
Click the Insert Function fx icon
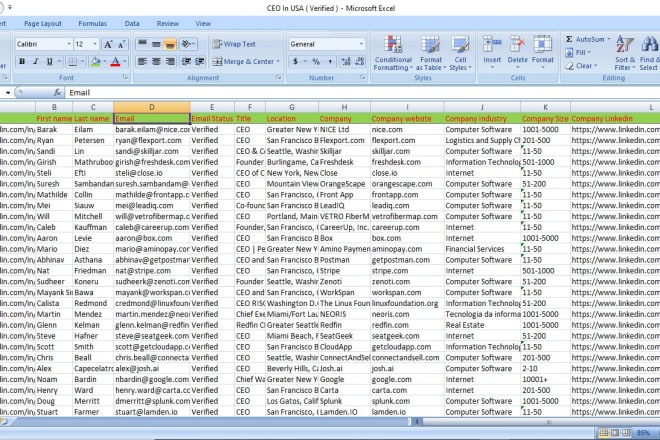coord(57,92)
